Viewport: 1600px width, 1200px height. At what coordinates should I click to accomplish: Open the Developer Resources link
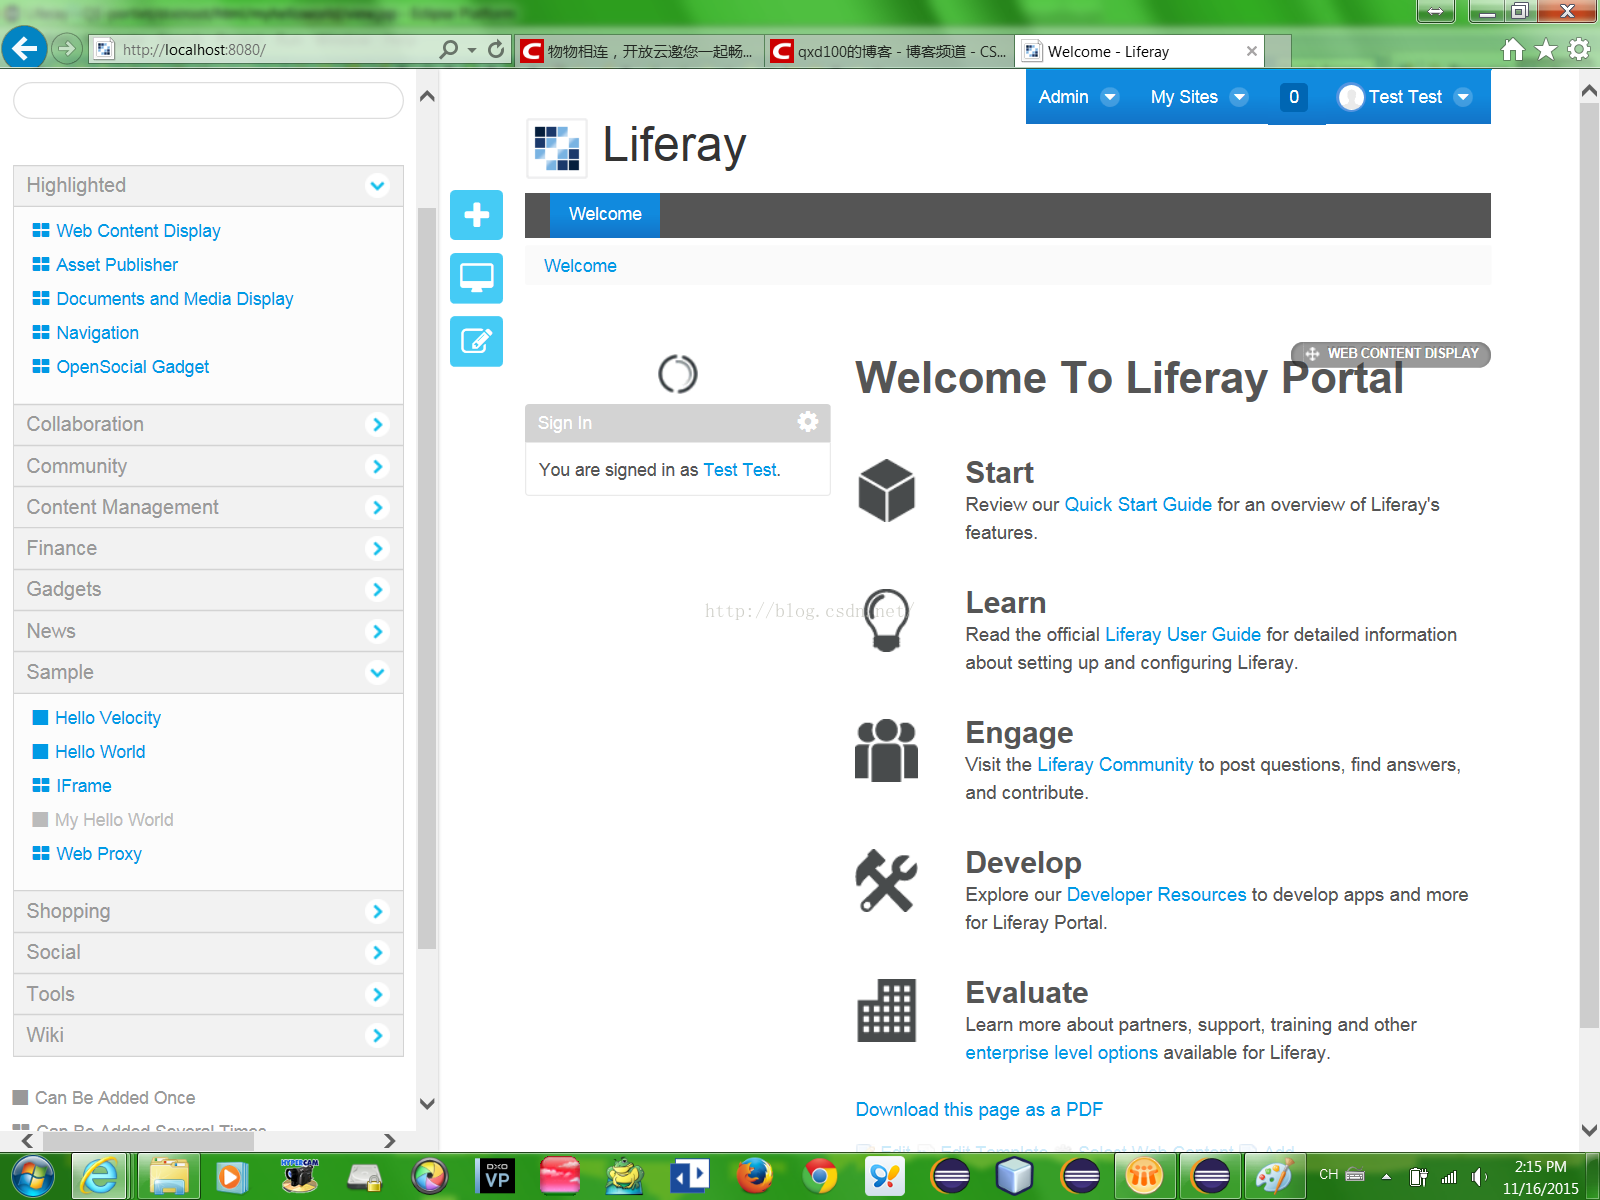tap(1157, 895)
